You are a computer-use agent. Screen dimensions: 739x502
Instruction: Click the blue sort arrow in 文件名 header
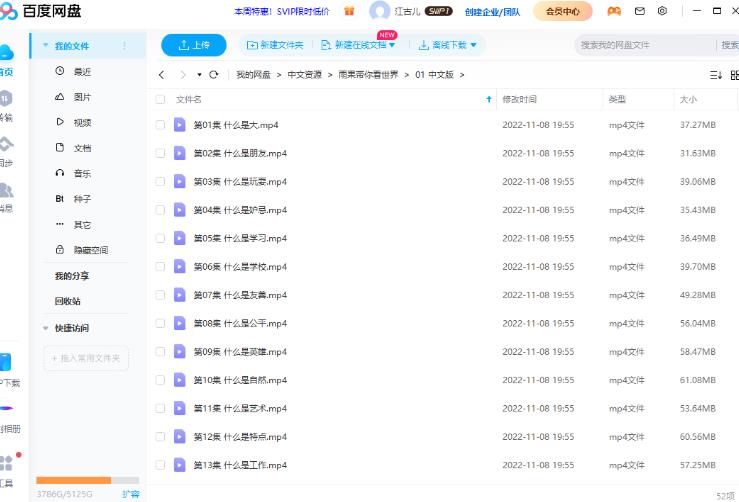coord(489,99)
